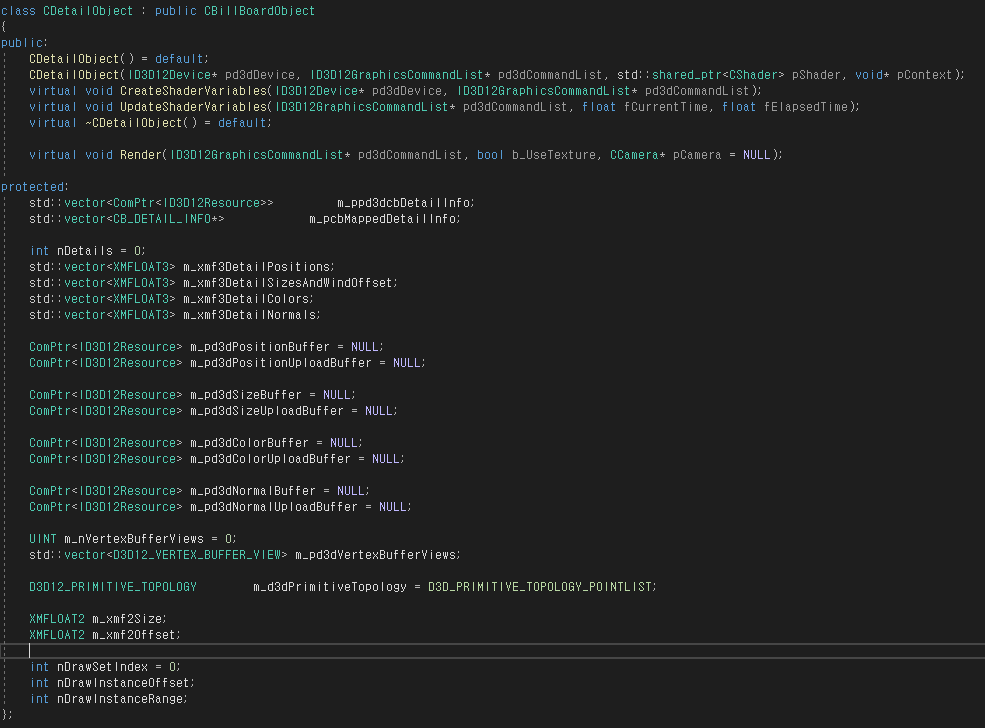Click the Render method name
The image size is (985, 728).
[141, 155]
